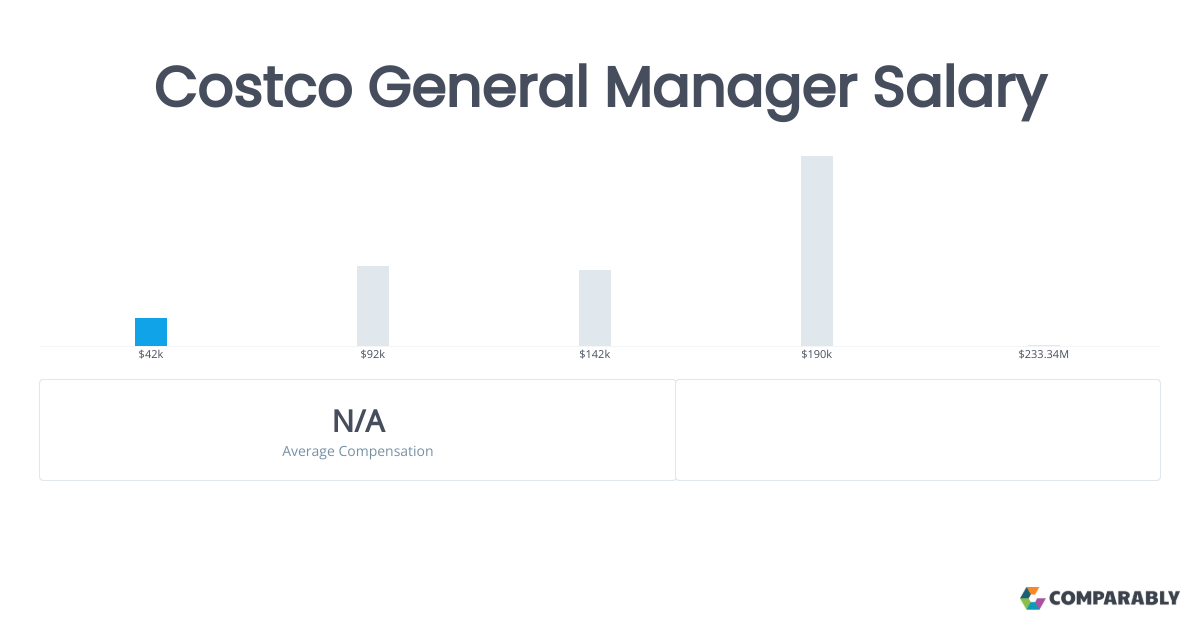
Task: Click the $142k axis label
Action: tap(595, 355)
